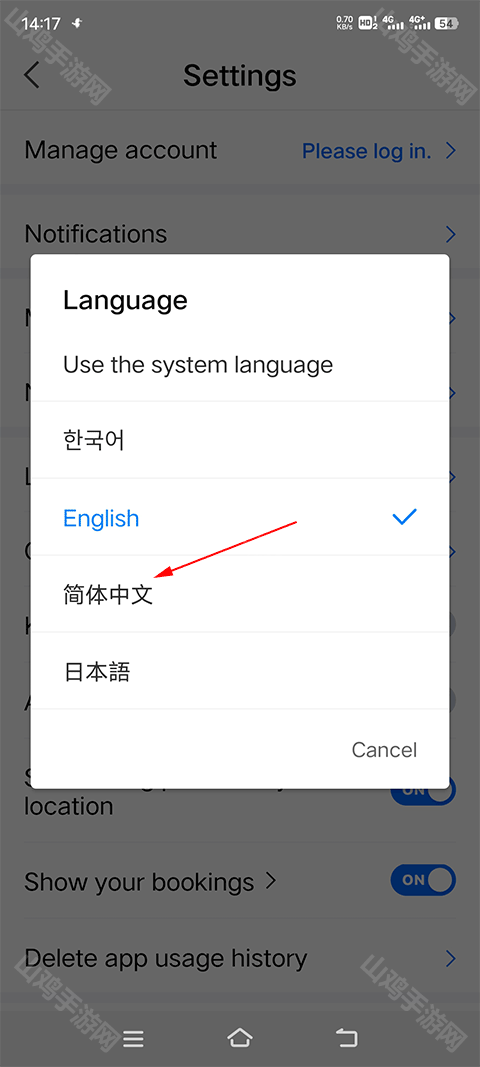Choose 한국어 from language list

pos(240,440)
